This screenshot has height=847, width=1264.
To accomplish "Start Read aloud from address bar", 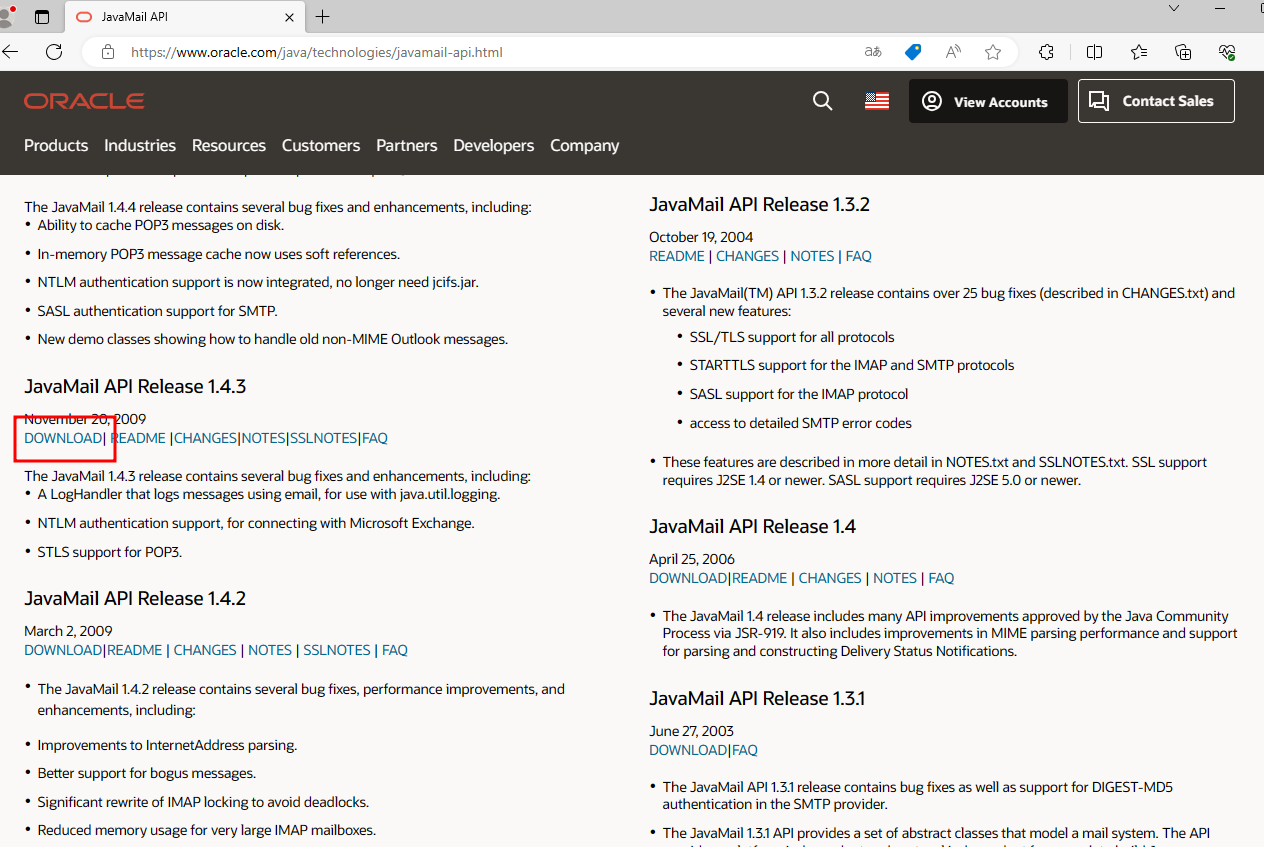I will [x=953, y=52].
